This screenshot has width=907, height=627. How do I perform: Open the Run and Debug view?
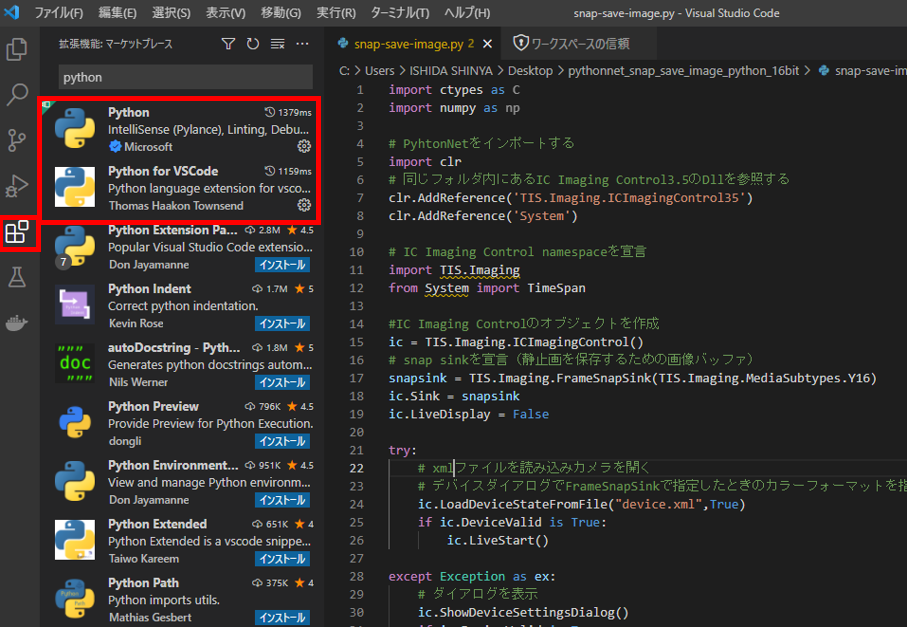(x=17, y=186)
